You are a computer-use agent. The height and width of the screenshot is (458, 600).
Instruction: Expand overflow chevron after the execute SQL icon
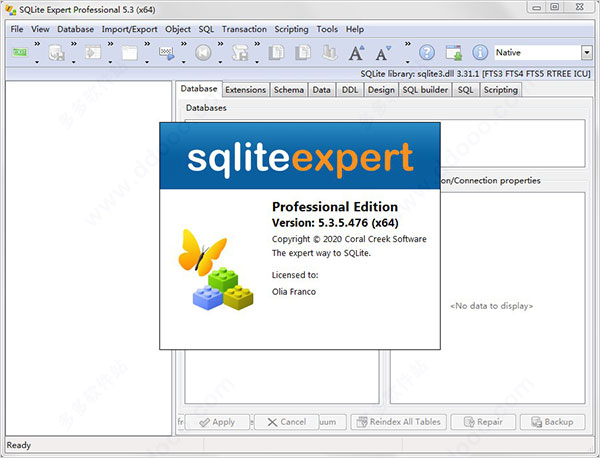184,44
